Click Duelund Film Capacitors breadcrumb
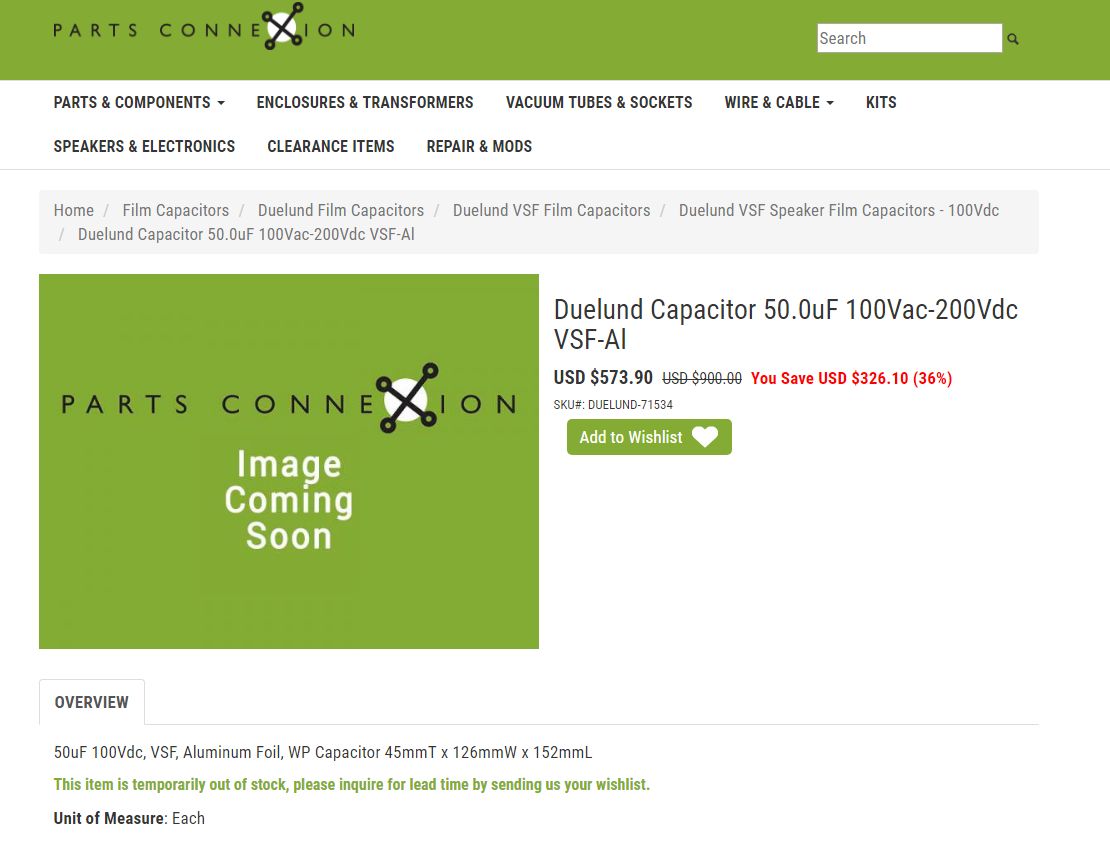1110x846 pixels. 341,210
